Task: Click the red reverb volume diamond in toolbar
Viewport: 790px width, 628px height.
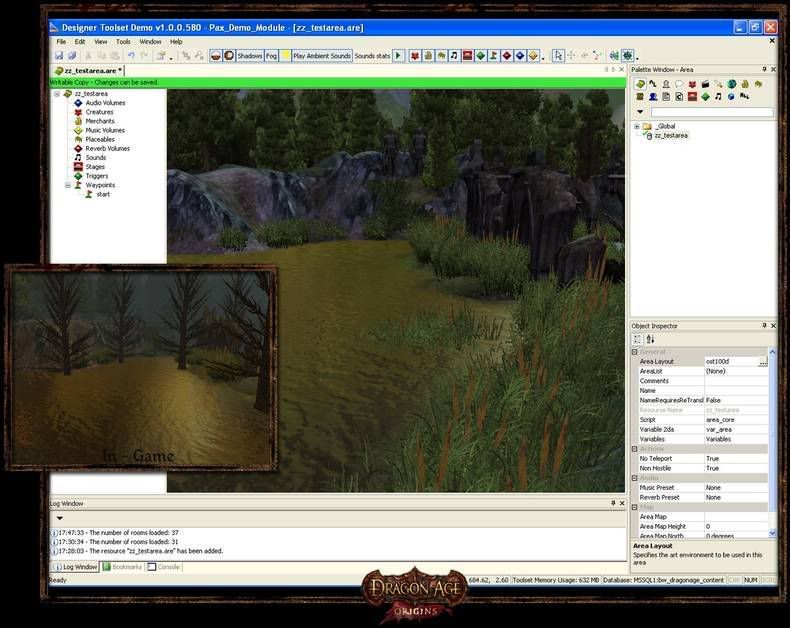Action: pyautogui.click(x=507, y=55)
